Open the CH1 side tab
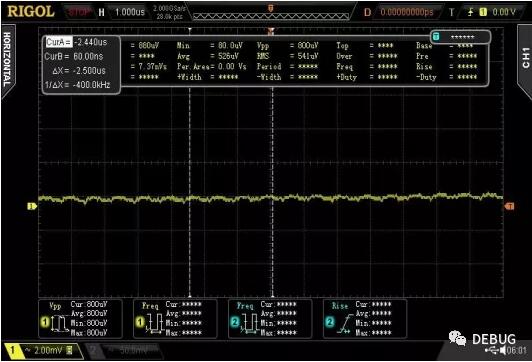This screenshot has width=532, height=362. [x=525, y=58]
